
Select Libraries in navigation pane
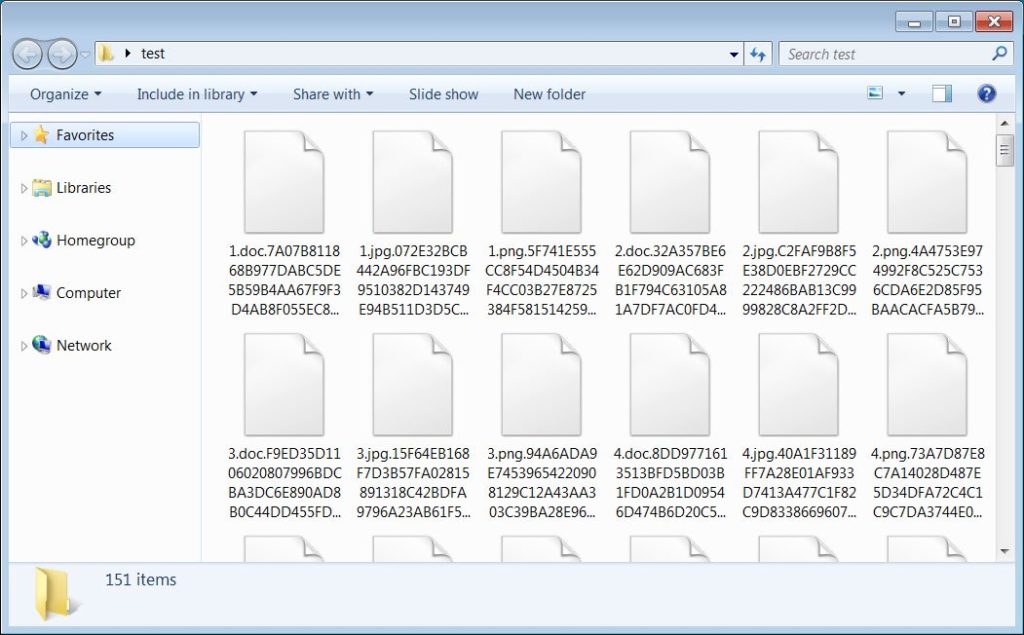[84, 187]
